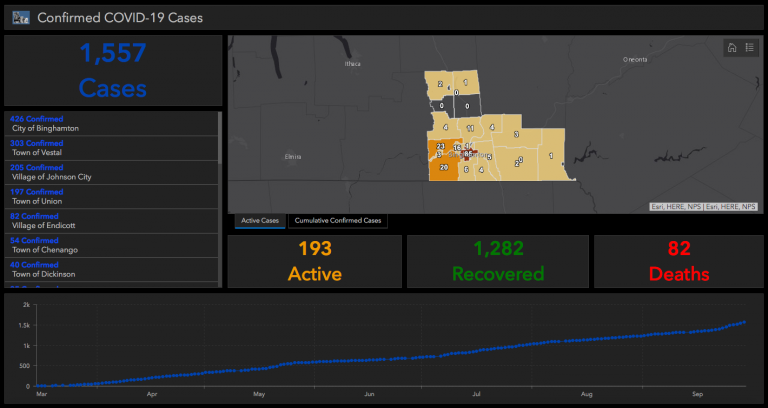Image resolution: width=768 pixels, height=408 pixels.
Task: Click the 82 Deaths indicator panel
Action: coord(677,261)
